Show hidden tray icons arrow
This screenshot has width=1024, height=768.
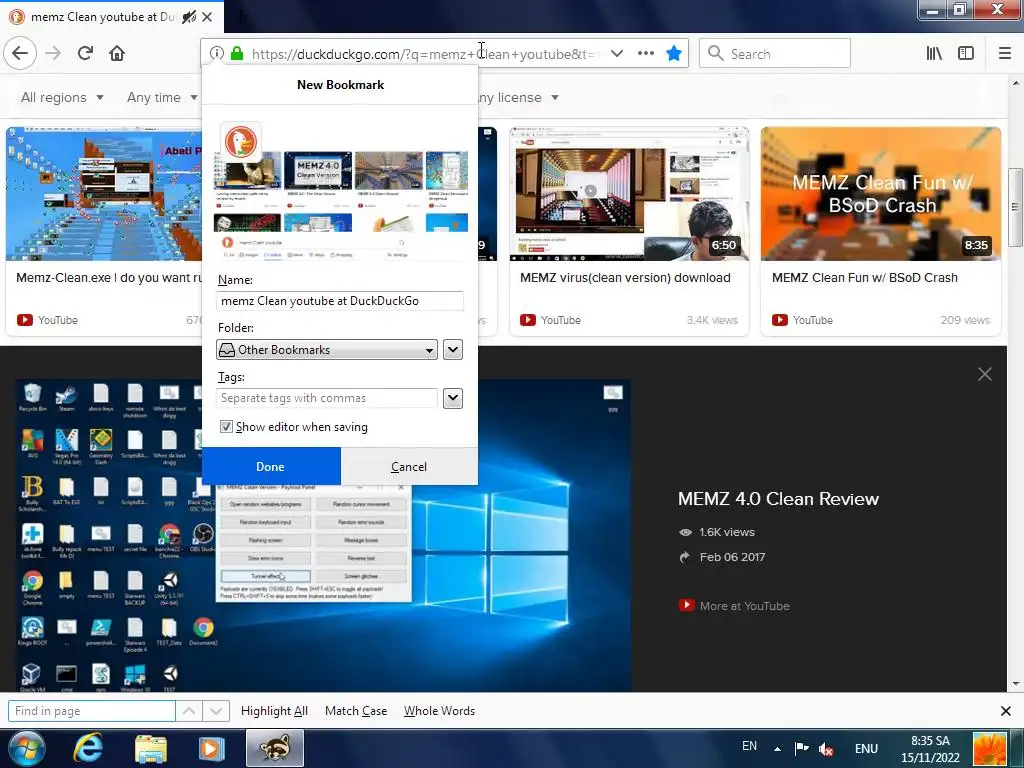click(777, 749)
